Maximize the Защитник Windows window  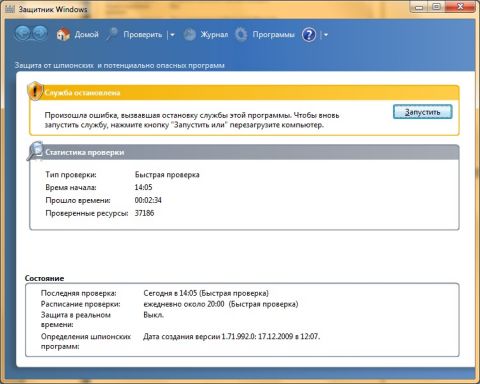point(436,7)
